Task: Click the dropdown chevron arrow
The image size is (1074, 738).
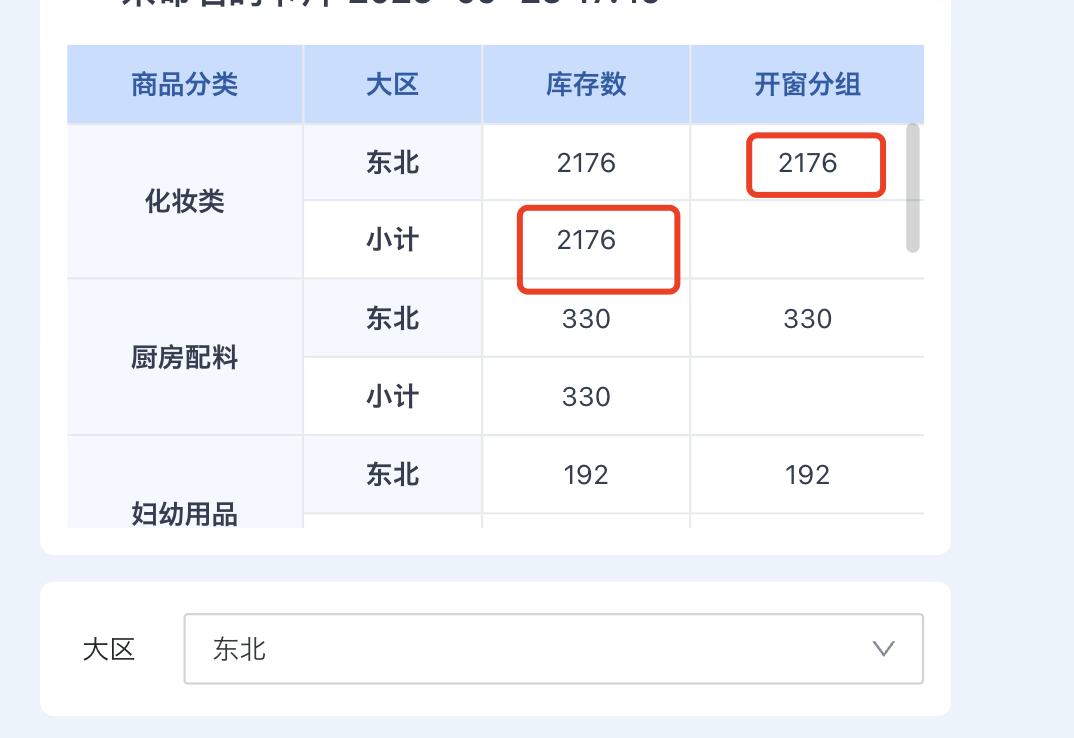Action: tap(882, 648)
